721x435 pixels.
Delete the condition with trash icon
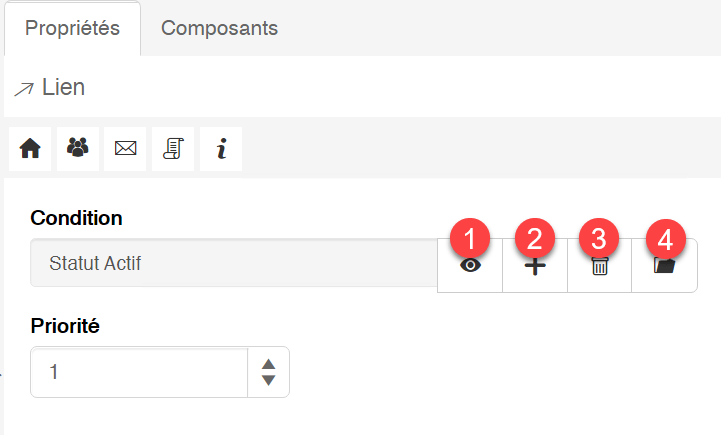599,267
